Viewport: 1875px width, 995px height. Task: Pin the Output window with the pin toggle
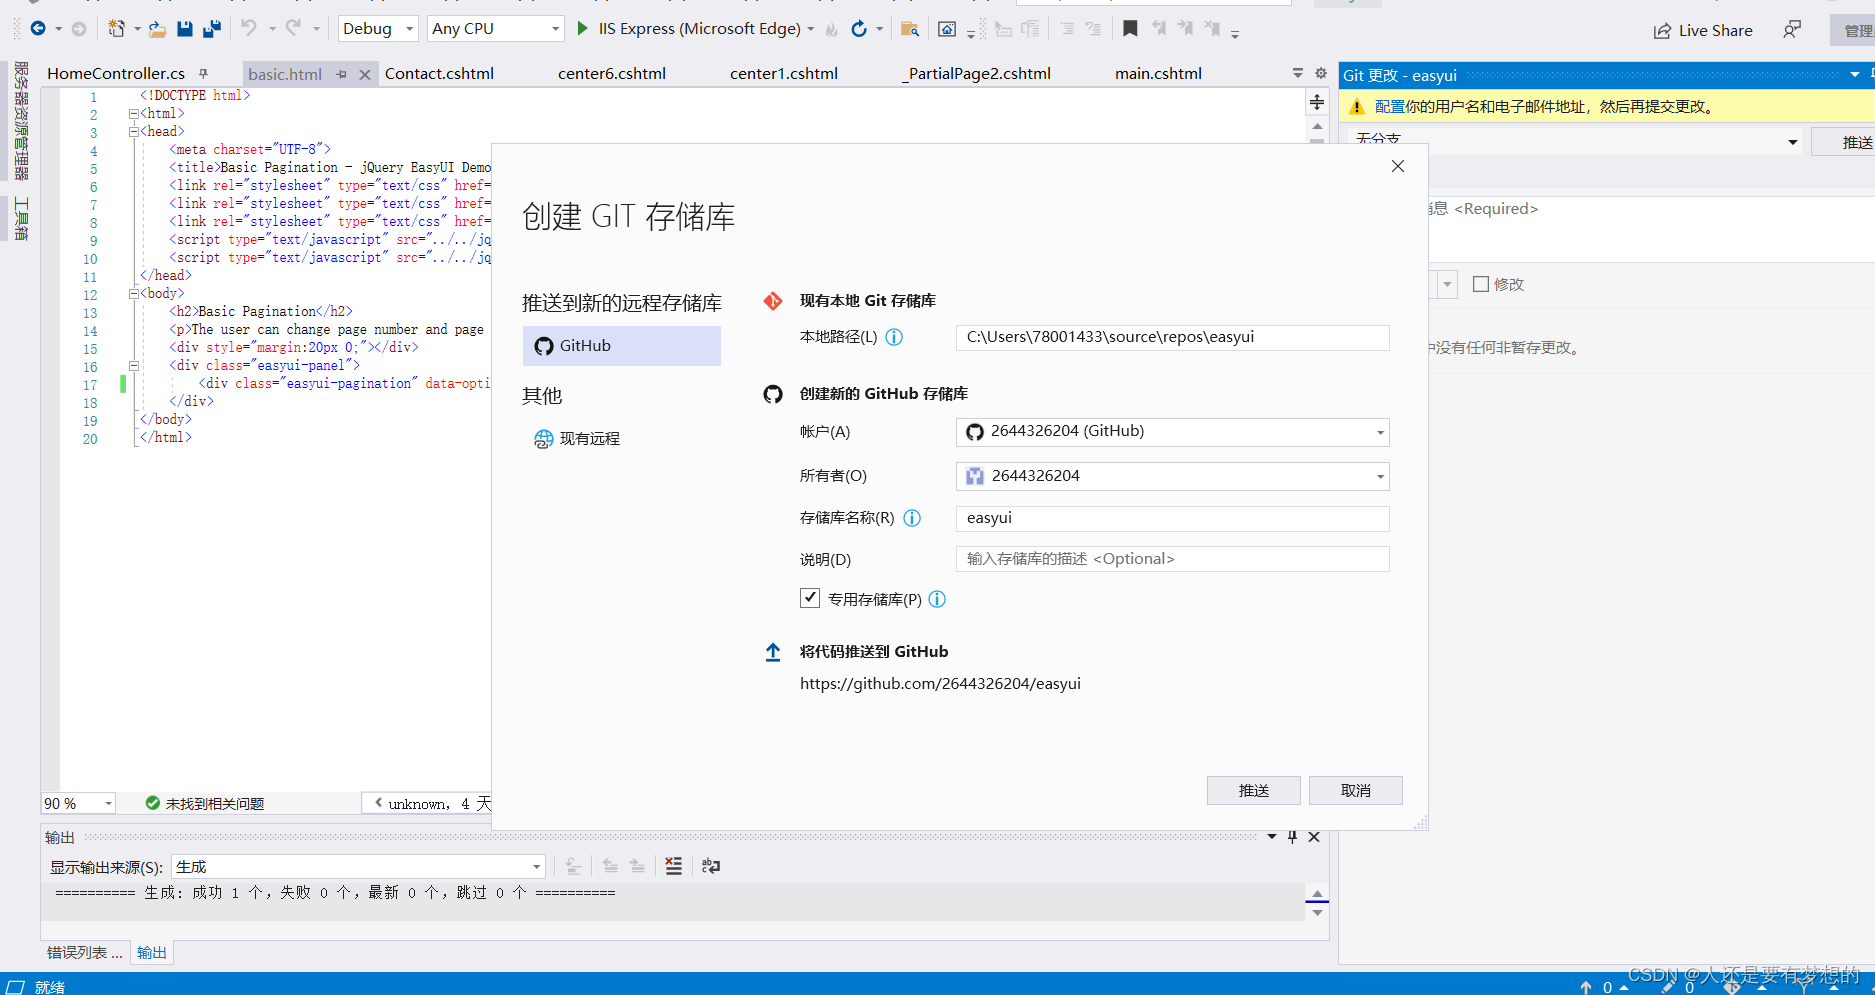coord(1292,836)
